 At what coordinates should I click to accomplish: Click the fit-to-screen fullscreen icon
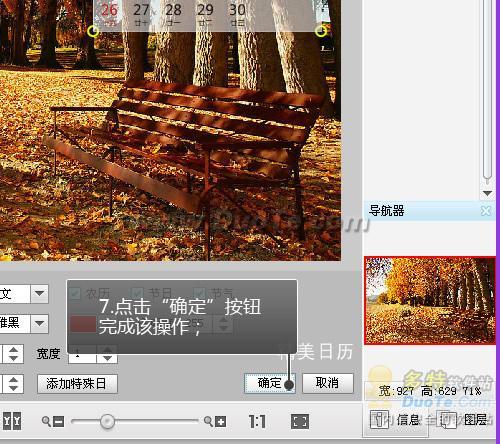pyautogui.click(x=300, y=421)
